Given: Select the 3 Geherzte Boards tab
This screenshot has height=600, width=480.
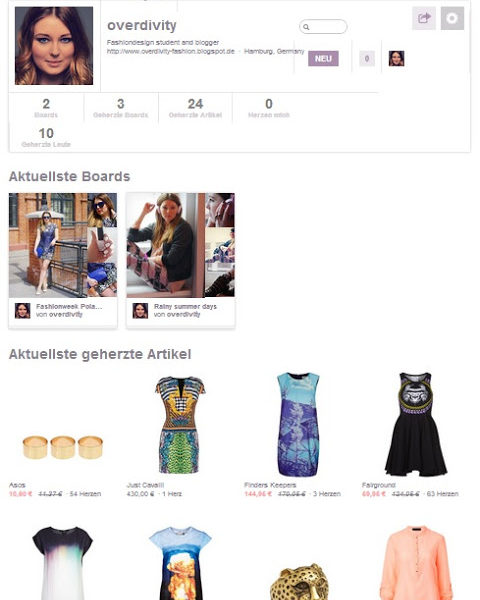Looking at the screenshot, I should tap(121, 108).
